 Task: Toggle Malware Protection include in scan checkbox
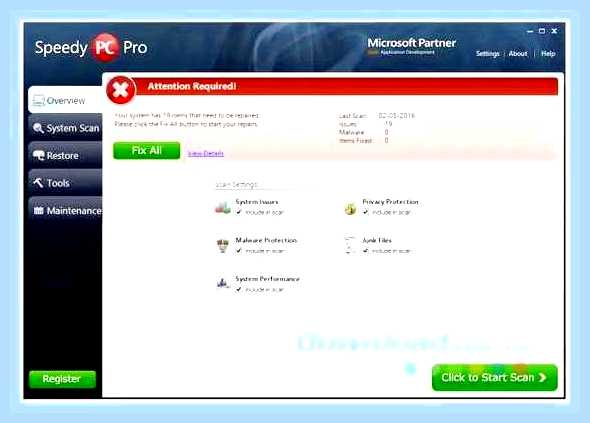point(239,250)
